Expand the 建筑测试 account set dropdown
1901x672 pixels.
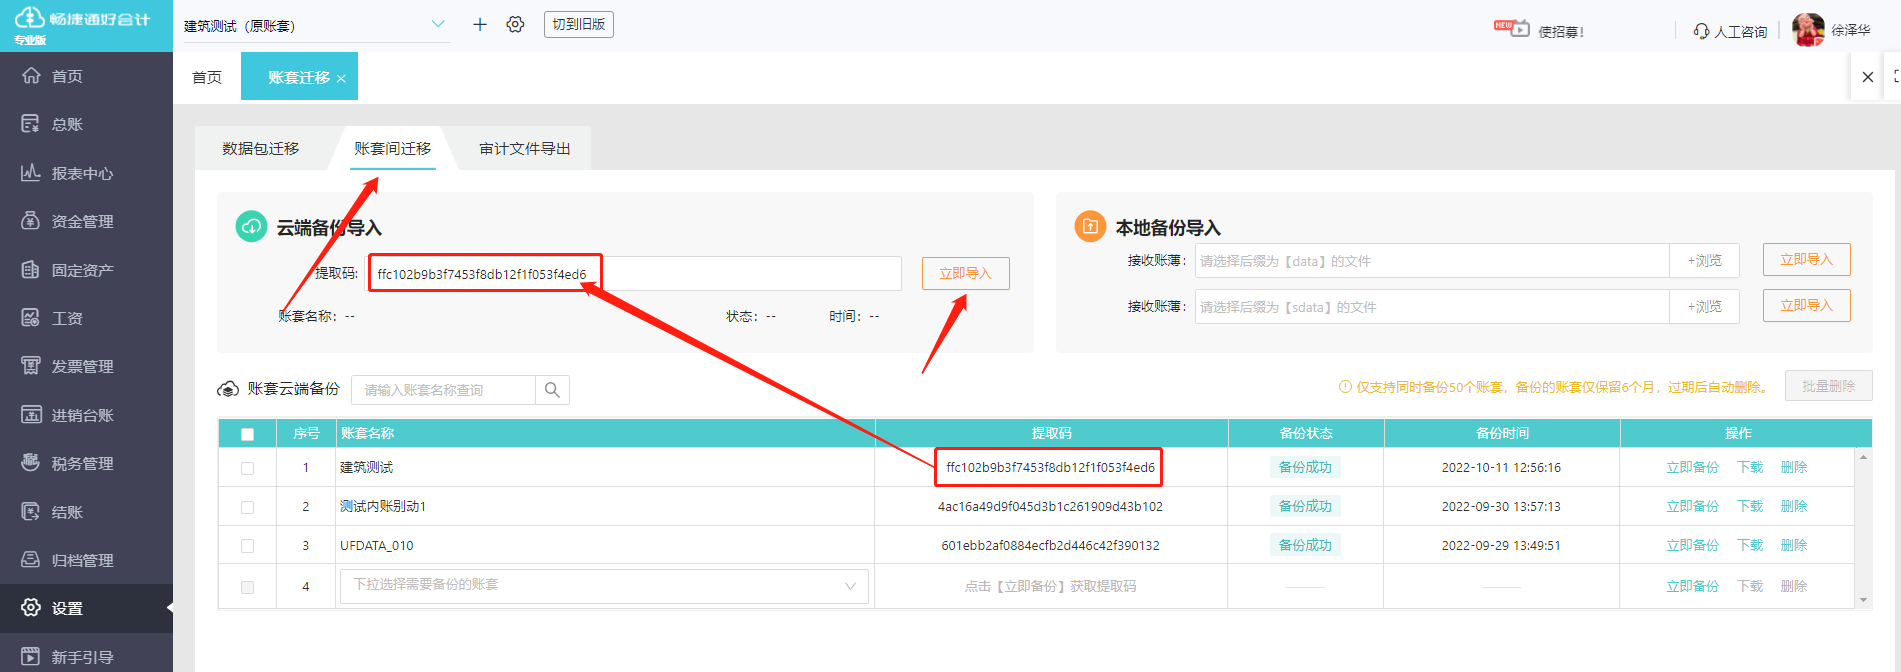click(437, 25)
